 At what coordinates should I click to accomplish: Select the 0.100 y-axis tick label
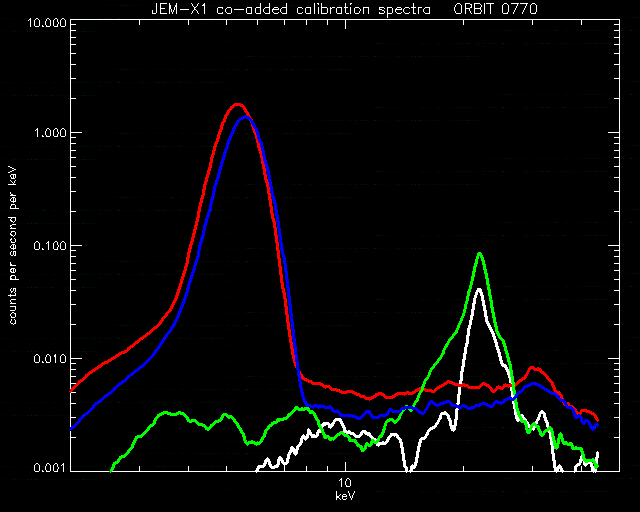pyautogui.click(x=50, y=246)
